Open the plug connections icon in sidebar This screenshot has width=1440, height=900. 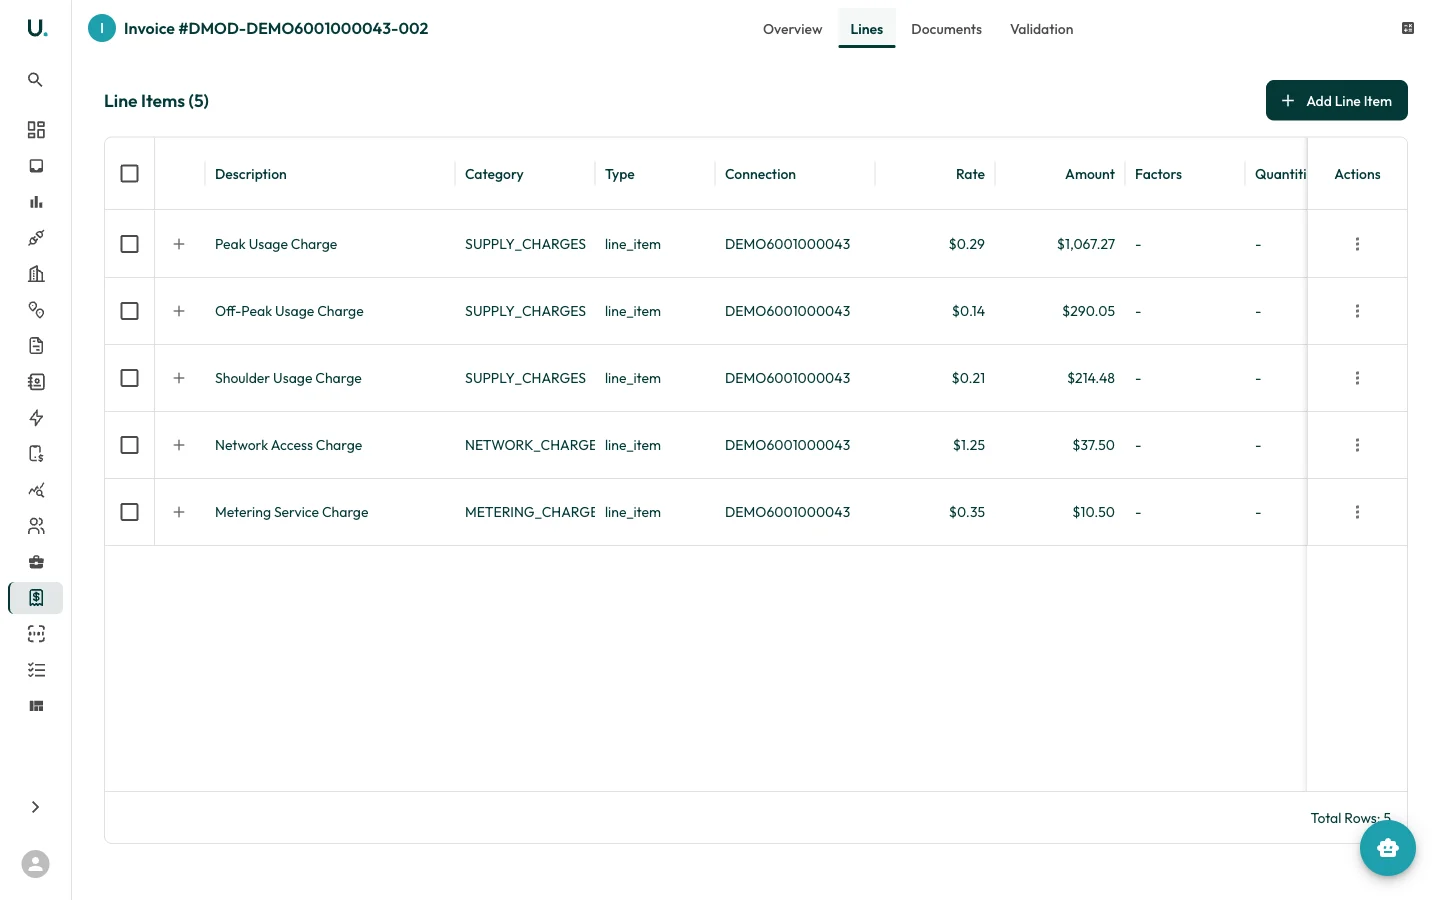point(36,238)
